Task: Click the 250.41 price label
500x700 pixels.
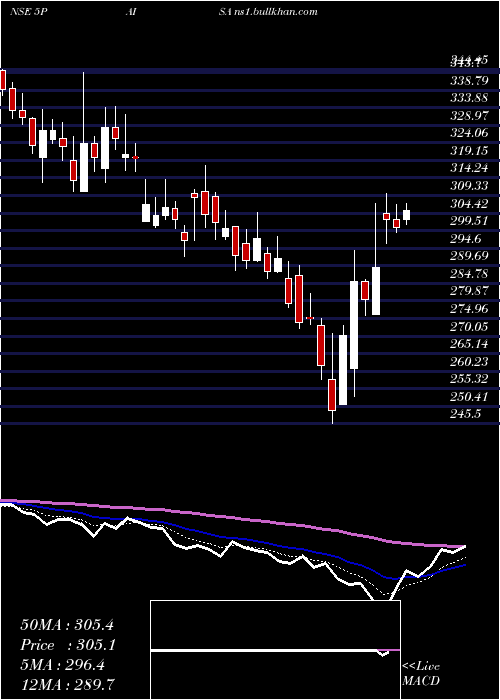Action: (469, 396)
